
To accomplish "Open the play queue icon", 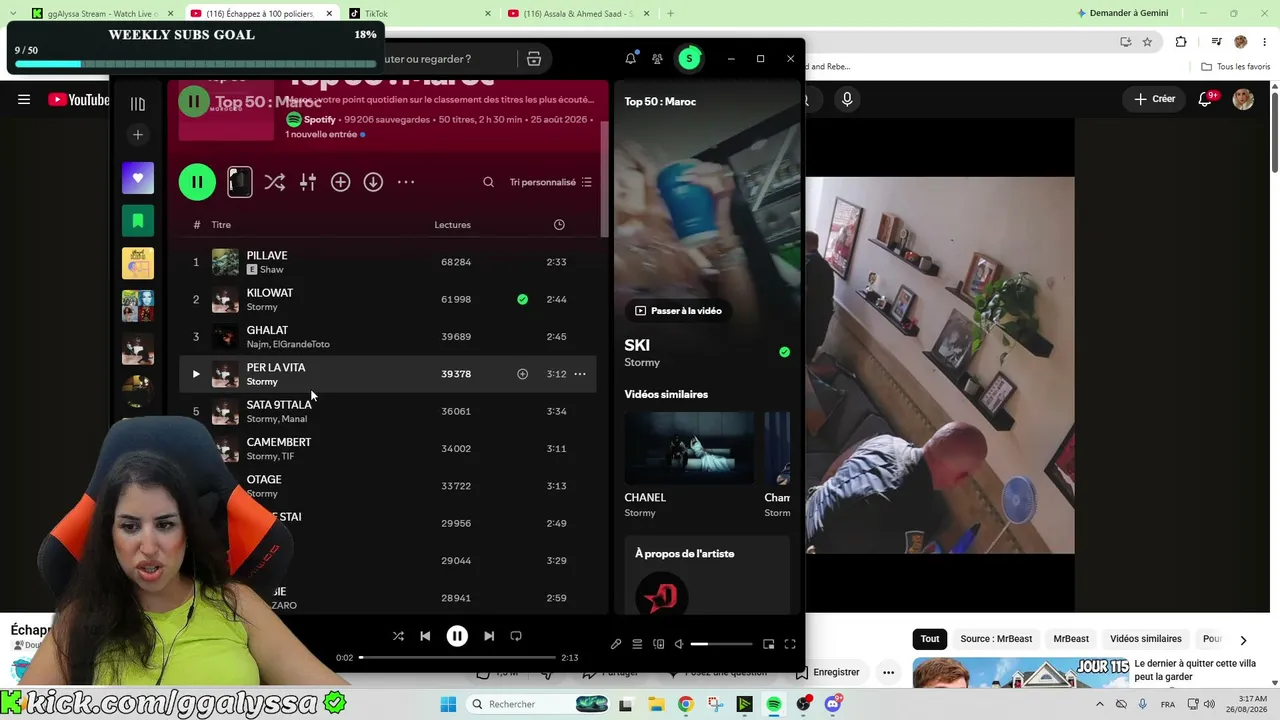I will [x=637, y=644].
